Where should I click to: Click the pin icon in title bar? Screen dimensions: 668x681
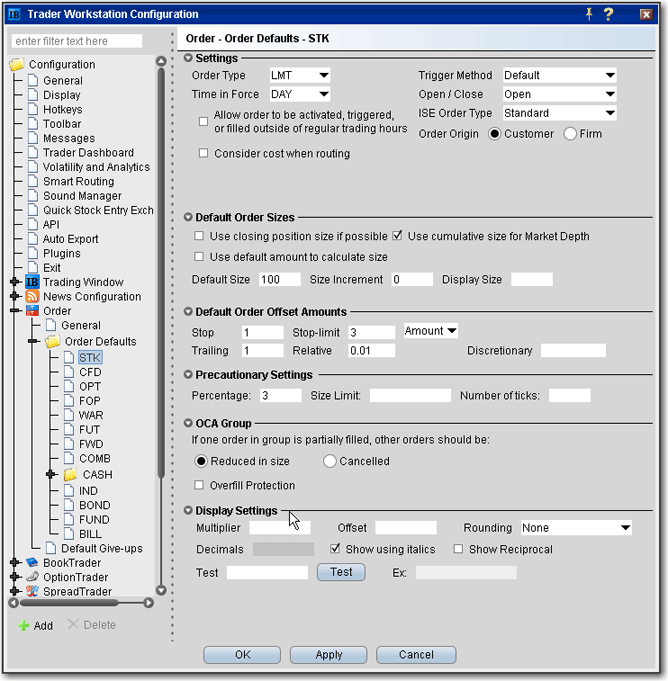[589, 14]
